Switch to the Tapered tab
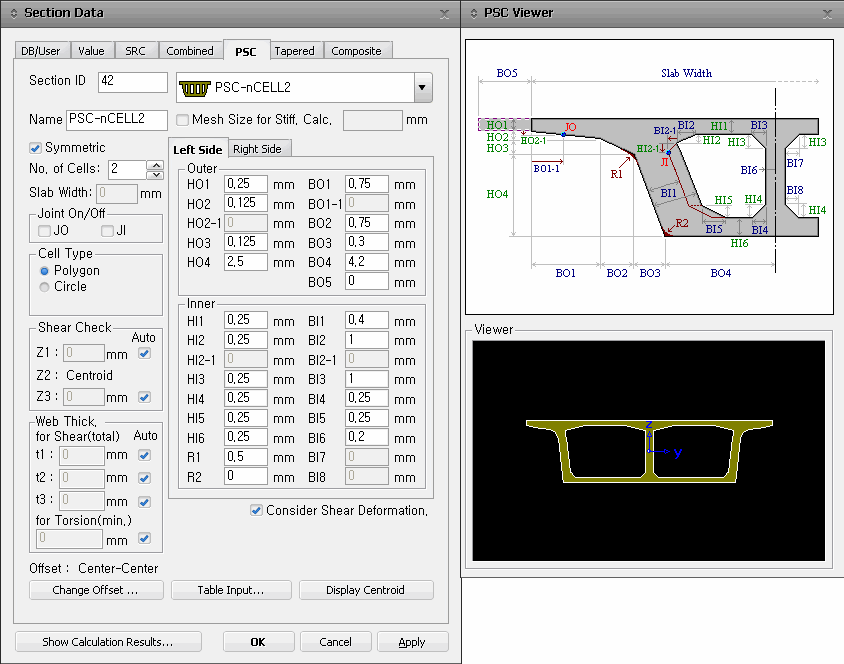Screen dimensions: 844x664 click(x=294, y=51)
